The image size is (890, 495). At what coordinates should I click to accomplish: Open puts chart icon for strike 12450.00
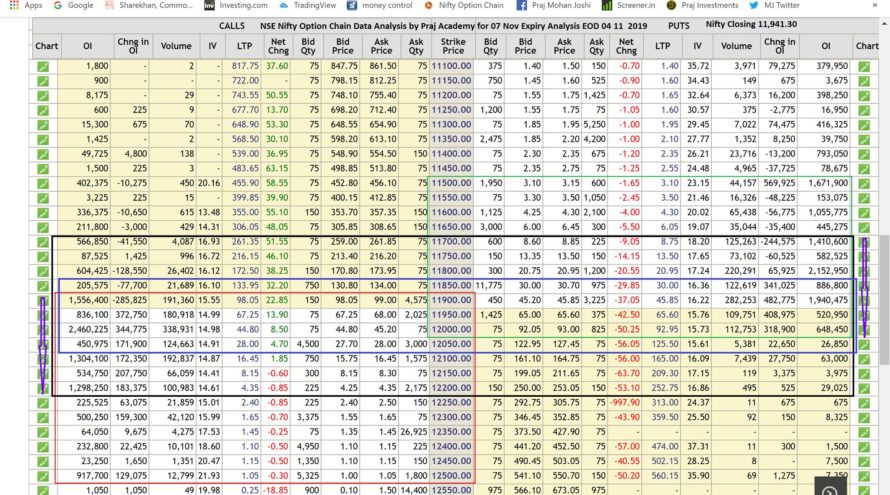coord(864,462)
